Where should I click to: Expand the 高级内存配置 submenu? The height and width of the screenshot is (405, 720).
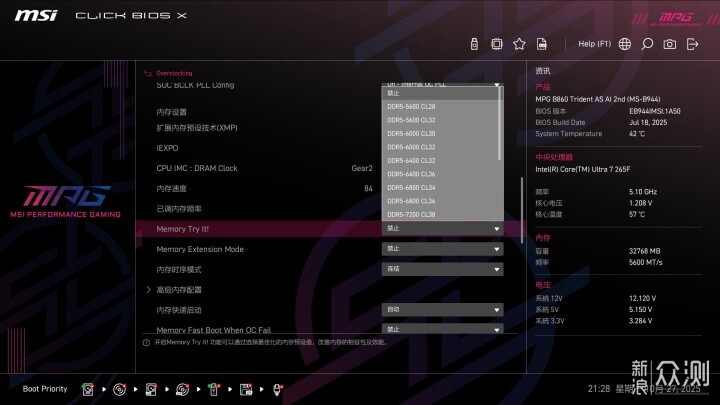tap(179, 290)
